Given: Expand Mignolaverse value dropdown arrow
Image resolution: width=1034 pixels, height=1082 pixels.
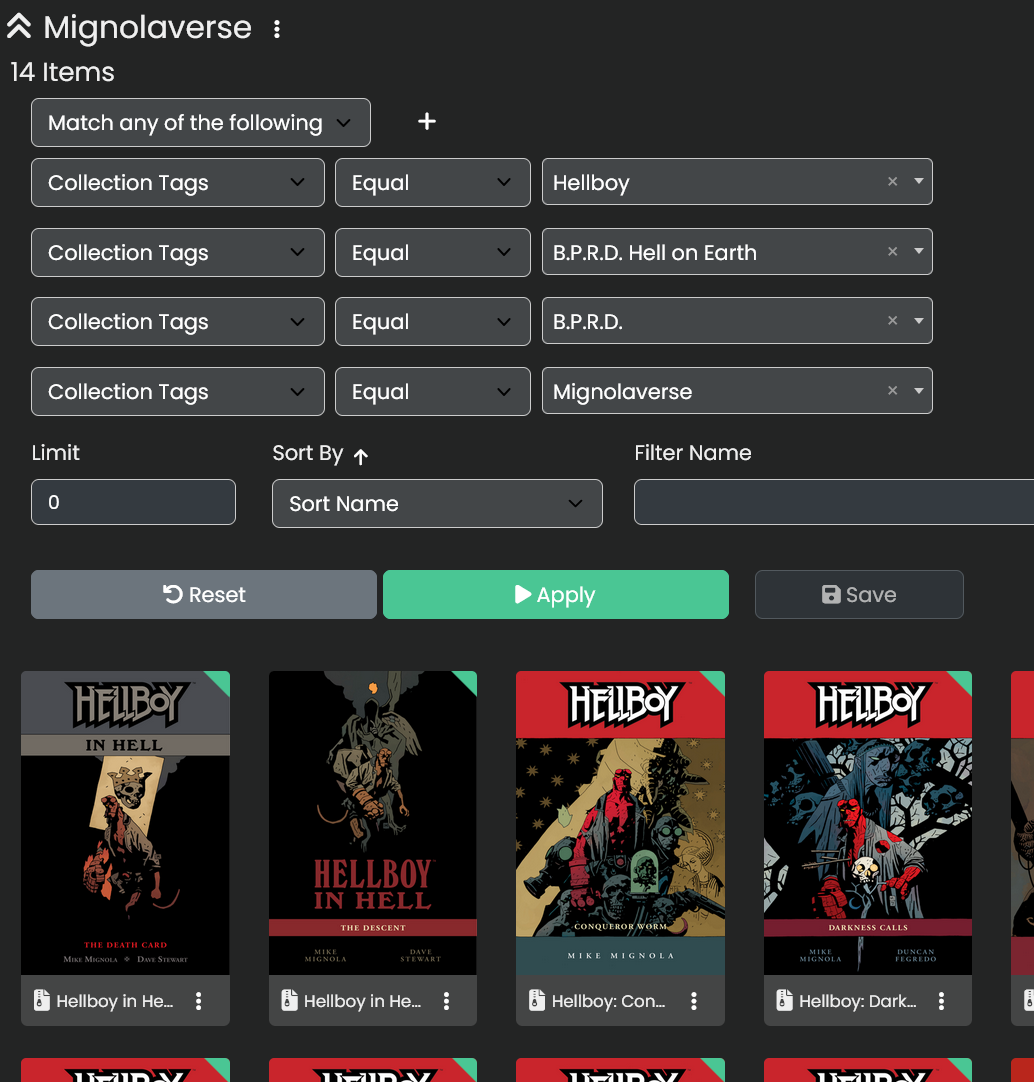Looking at the screenshot, I should click(x=919, y=391).
